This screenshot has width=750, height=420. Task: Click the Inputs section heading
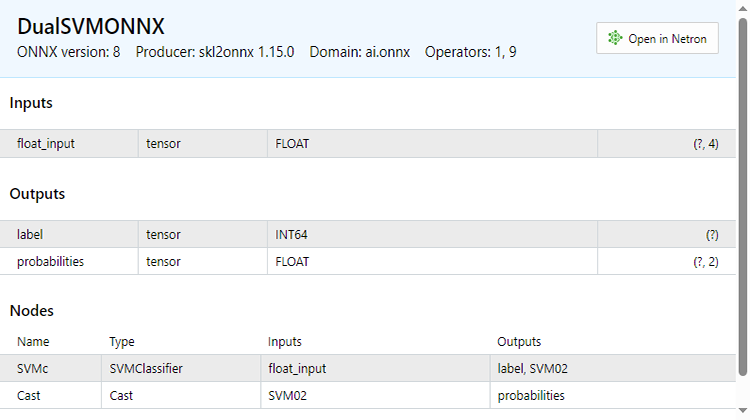pyautogui.click(x=31, y=103)
